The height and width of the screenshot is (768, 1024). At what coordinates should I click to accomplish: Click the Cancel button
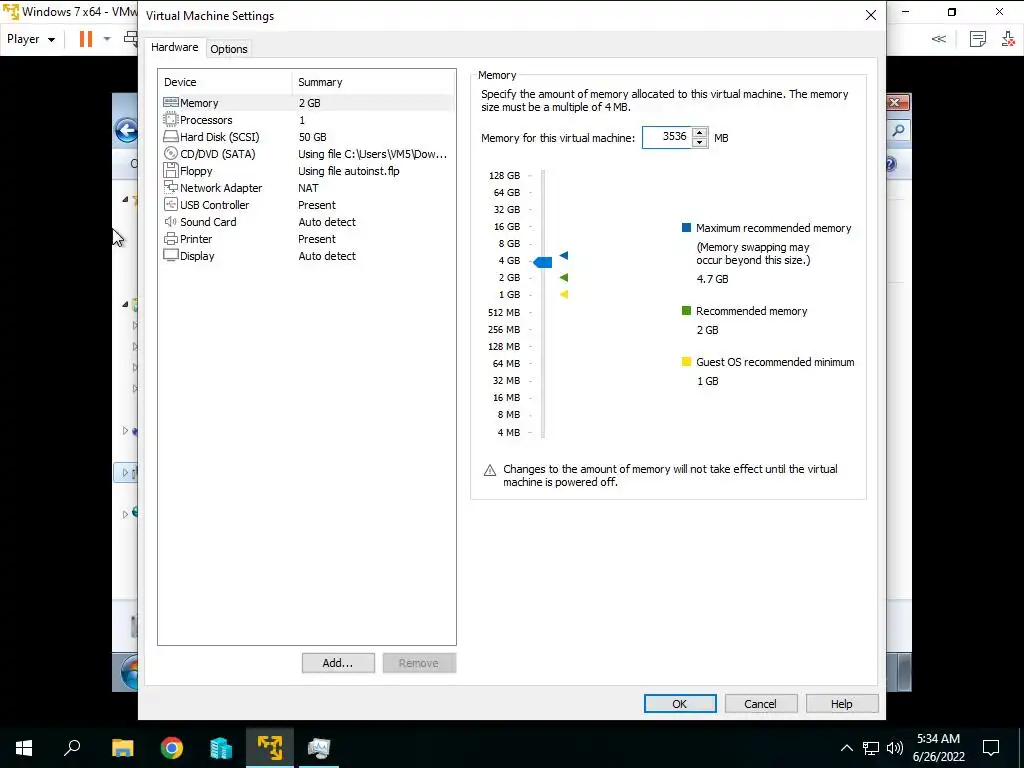[x=760, y=703]
